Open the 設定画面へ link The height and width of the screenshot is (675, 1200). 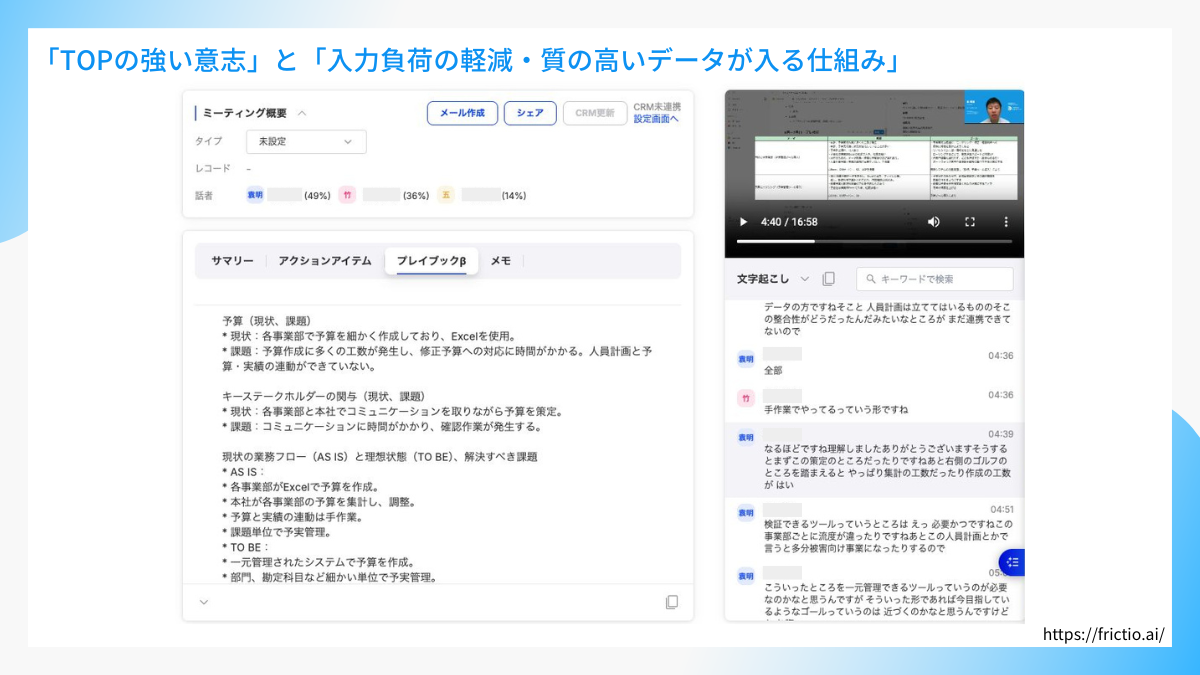point(656,119)
